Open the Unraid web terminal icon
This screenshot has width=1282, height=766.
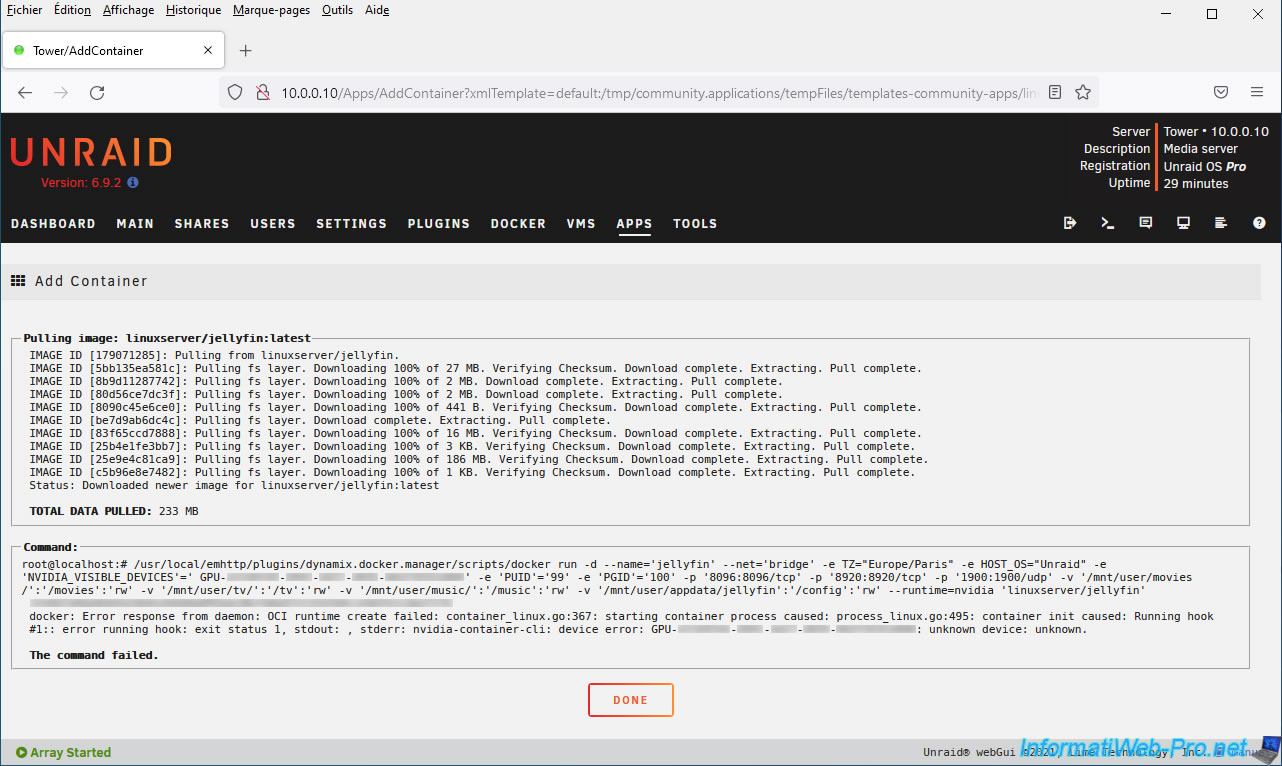pos(1108,223)
